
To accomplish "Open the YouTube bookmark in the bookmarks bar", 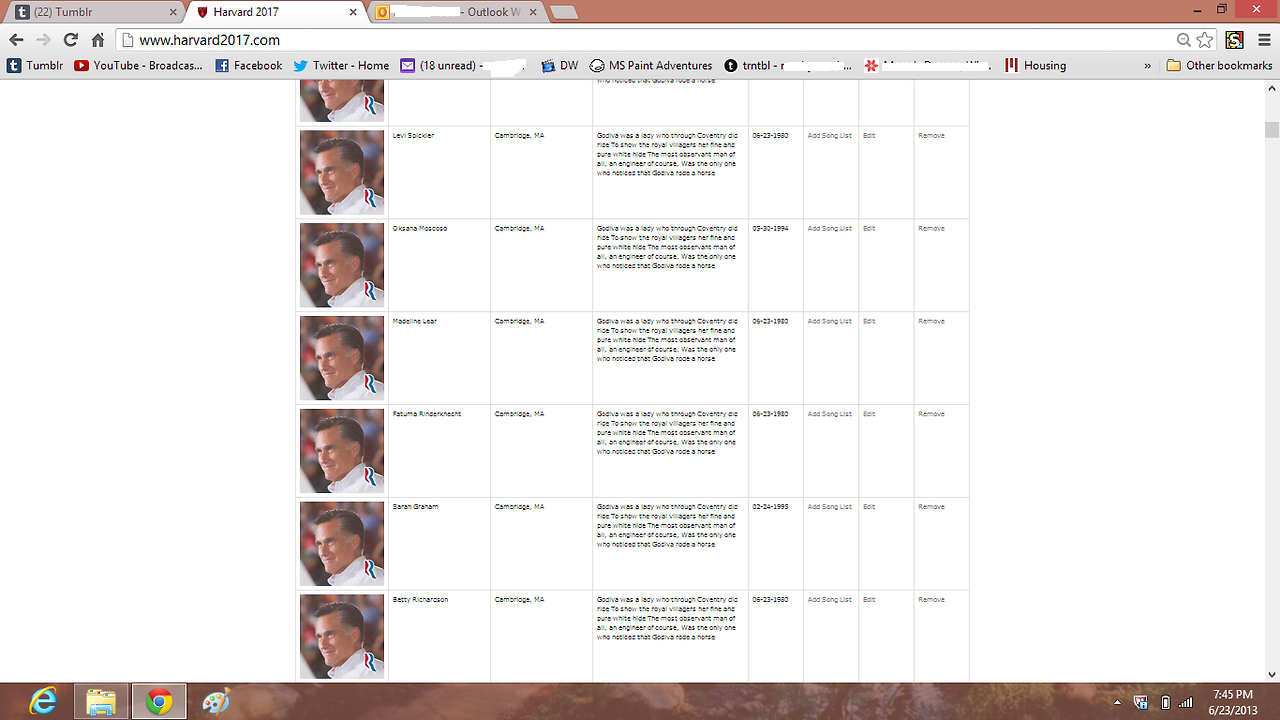I will tap(138, 65).
